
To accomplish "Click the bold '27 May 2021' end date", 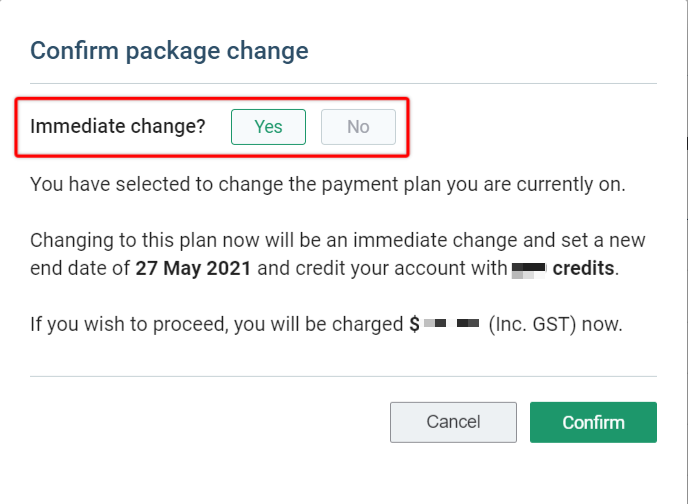I will 191,270.
